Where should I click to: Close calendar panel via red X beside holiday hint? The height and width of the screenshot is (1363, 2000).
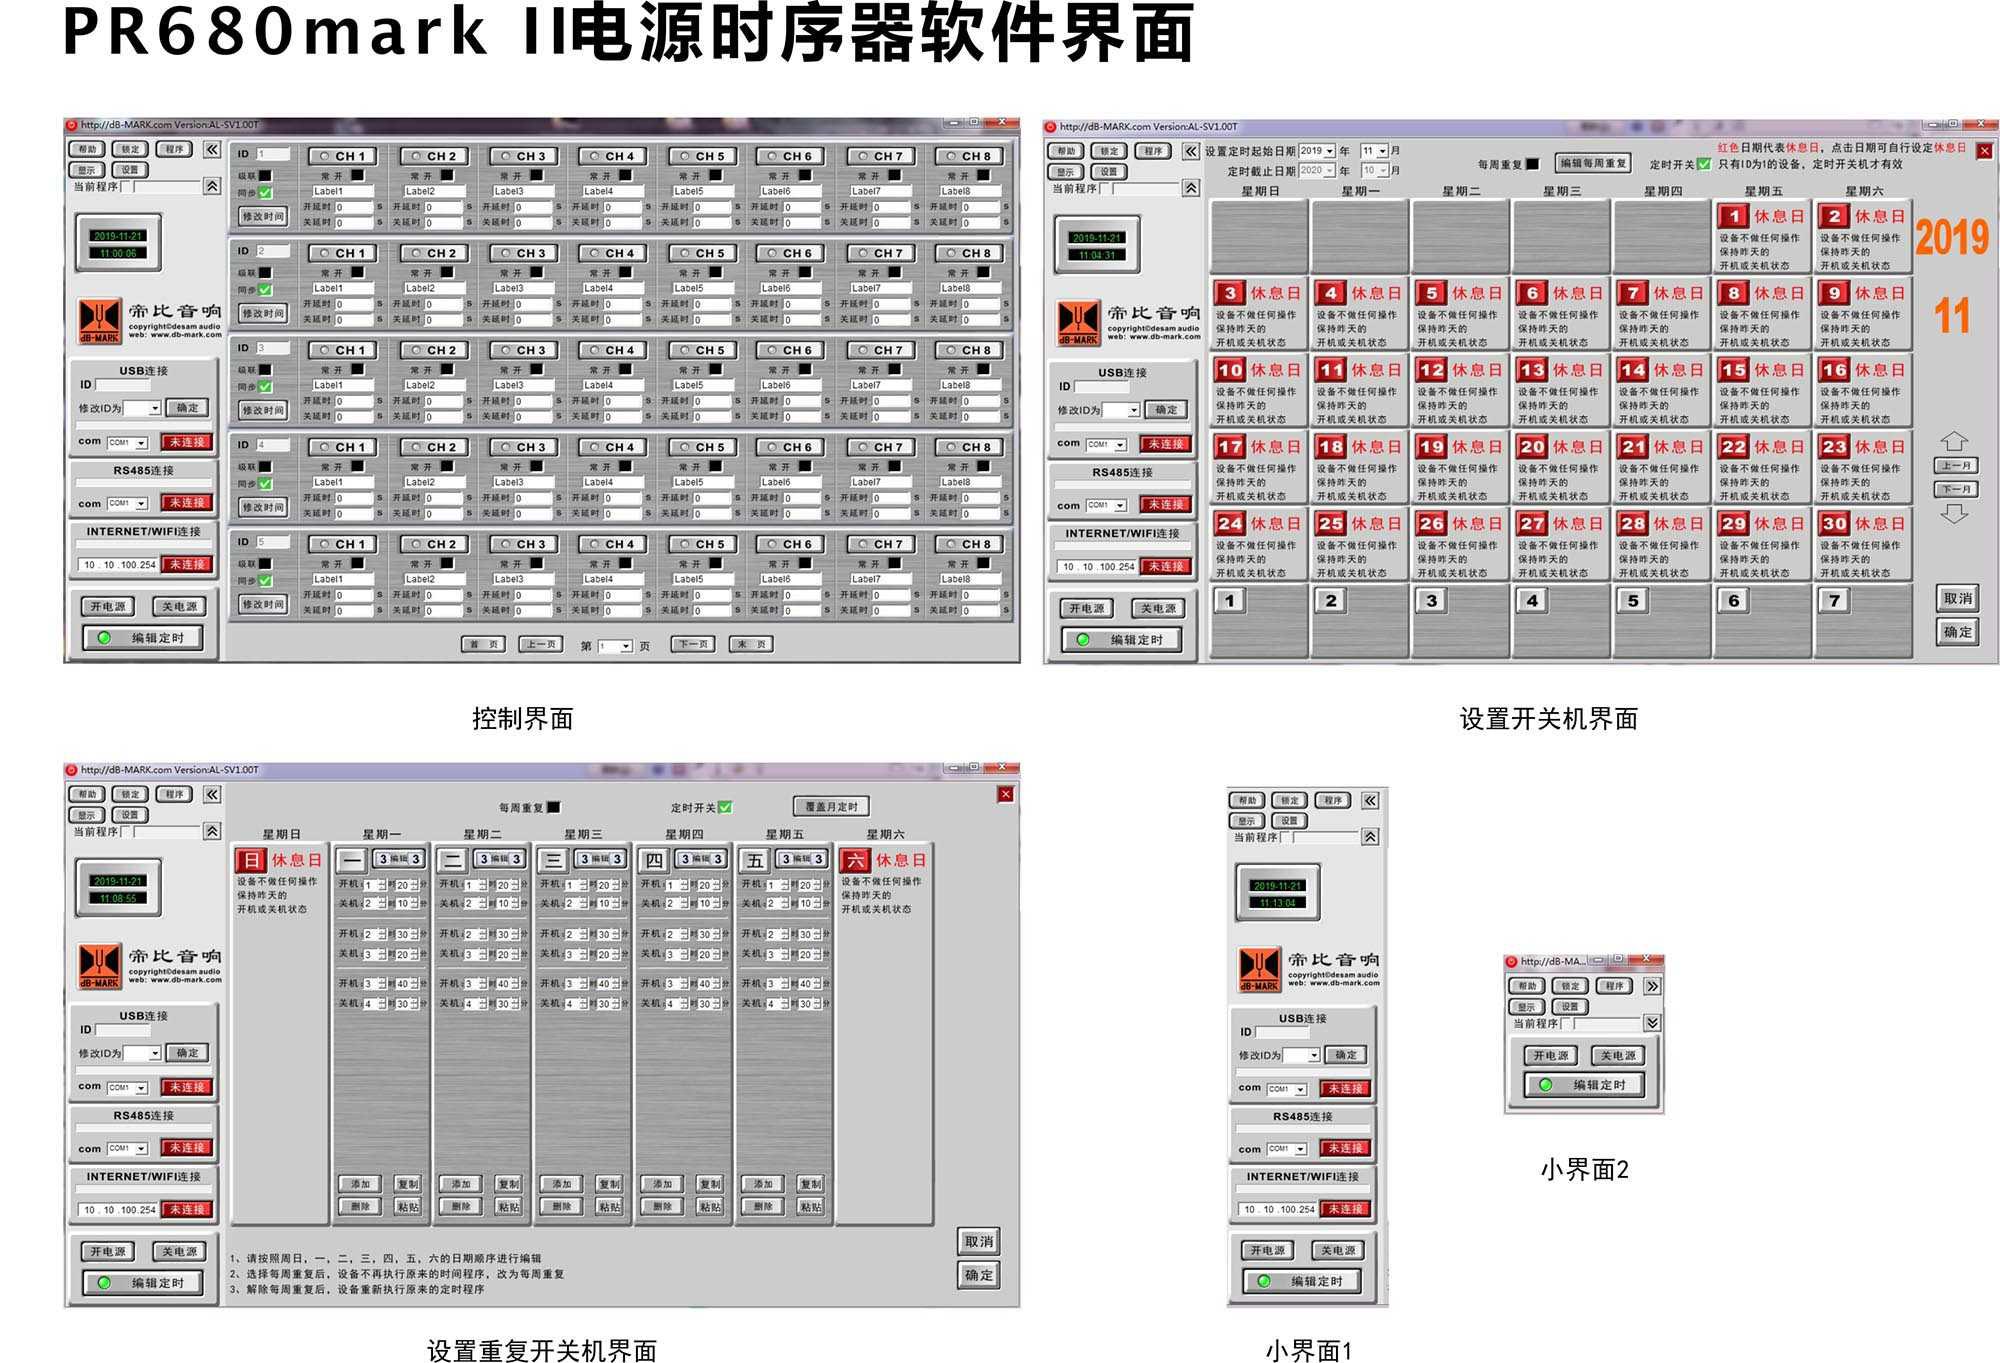pyautogui.click(x=1984, y=151)
